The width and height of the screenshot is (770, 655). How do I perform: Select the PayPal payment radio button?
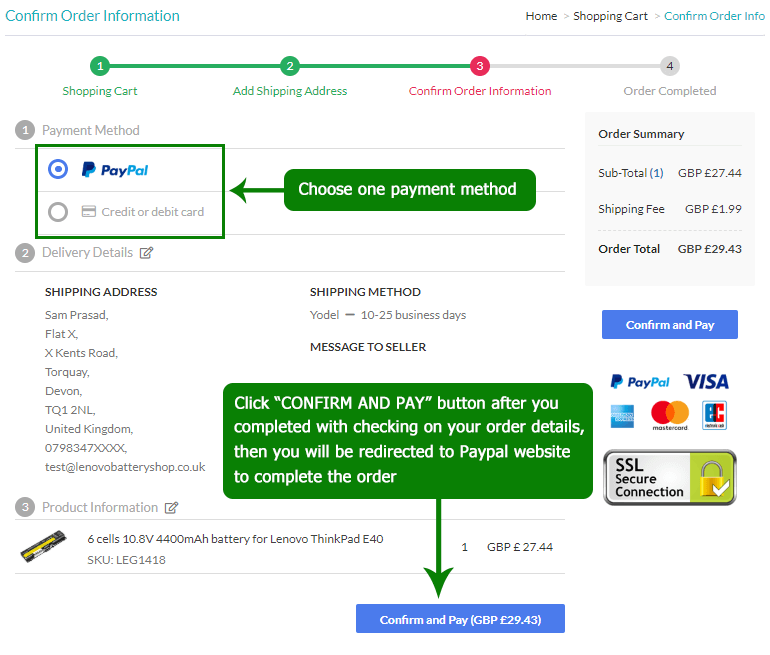[x=58, y=170]
